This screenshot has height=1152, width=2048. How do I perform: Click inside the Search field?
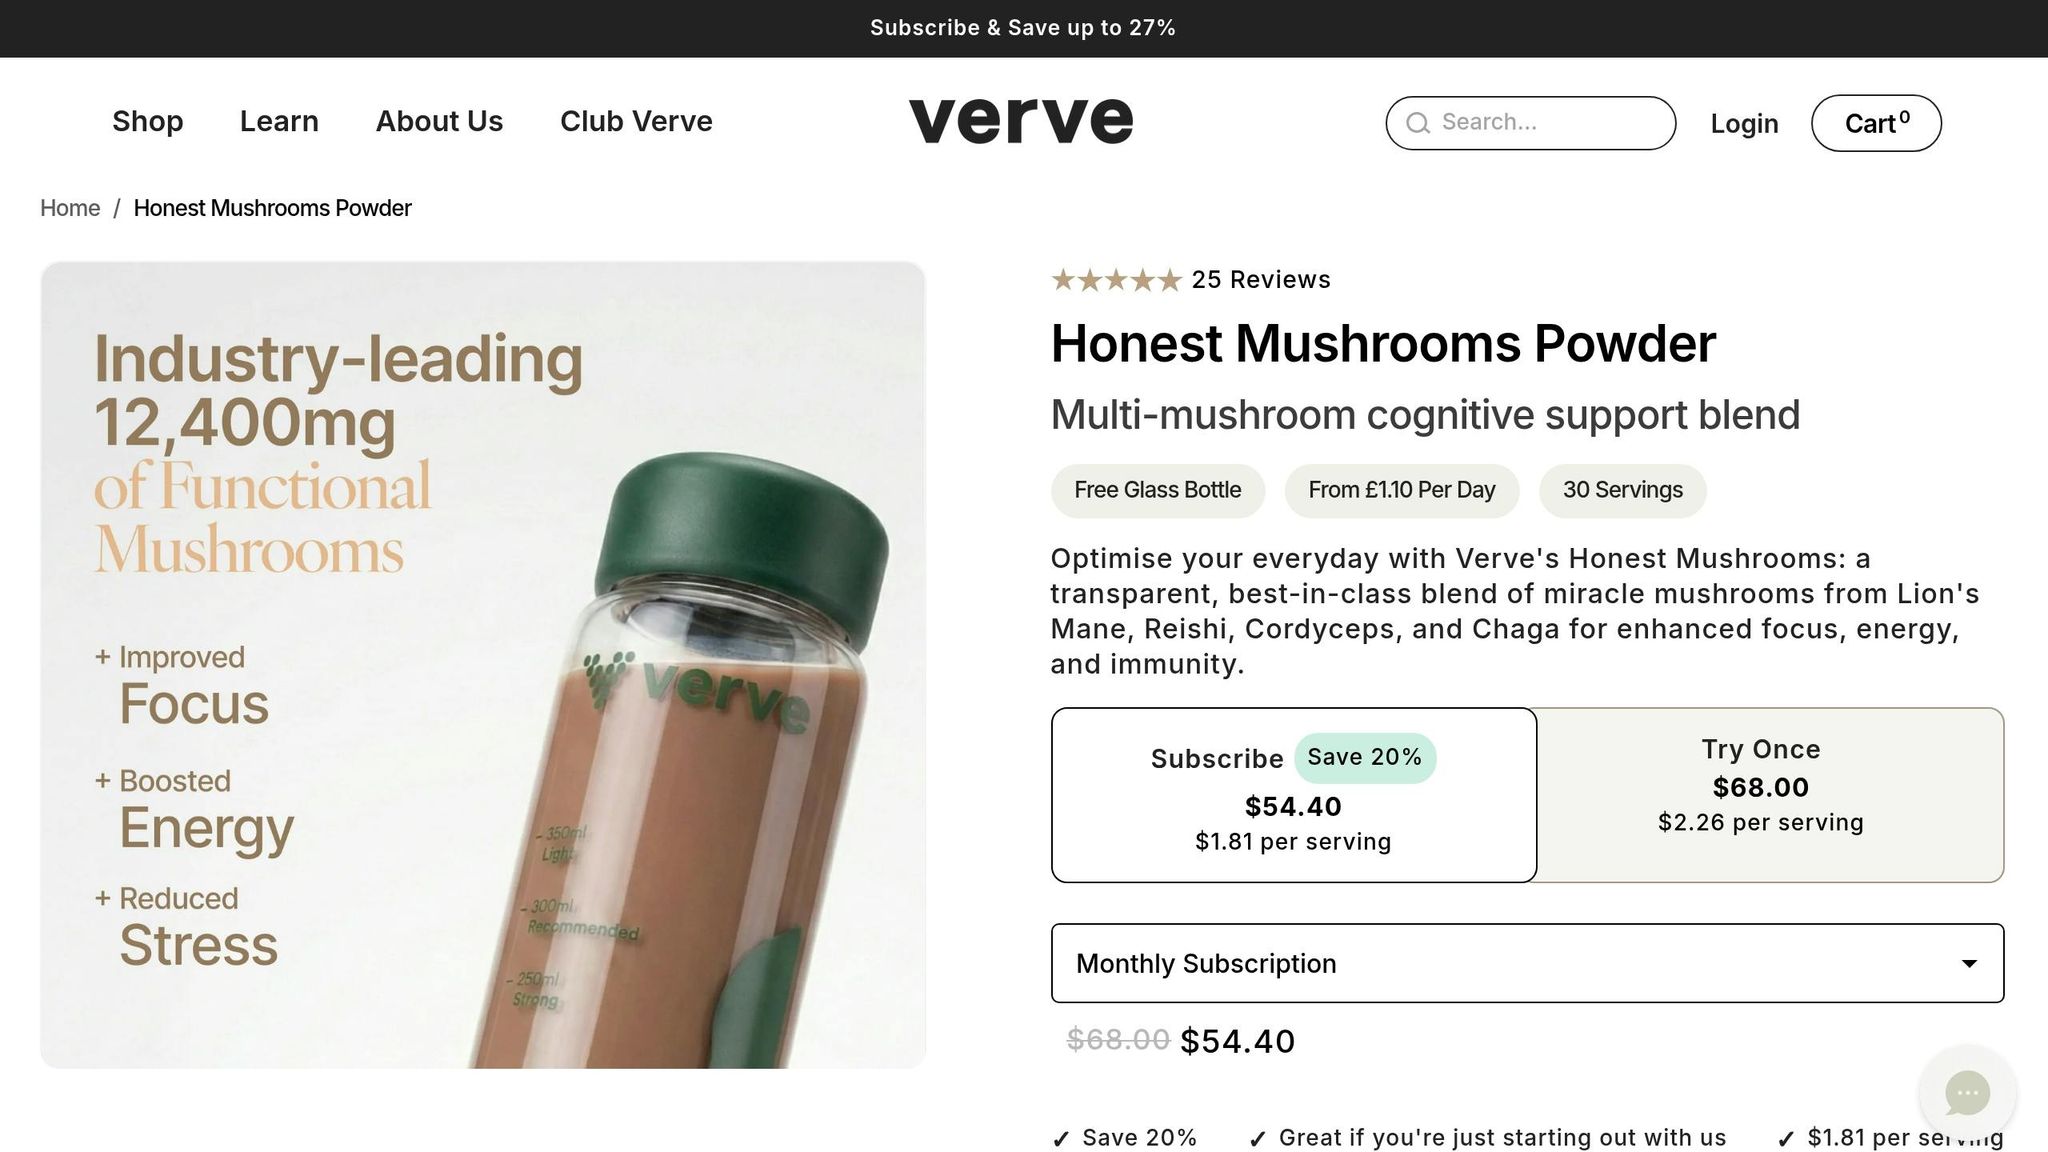tap(1530, 122)
